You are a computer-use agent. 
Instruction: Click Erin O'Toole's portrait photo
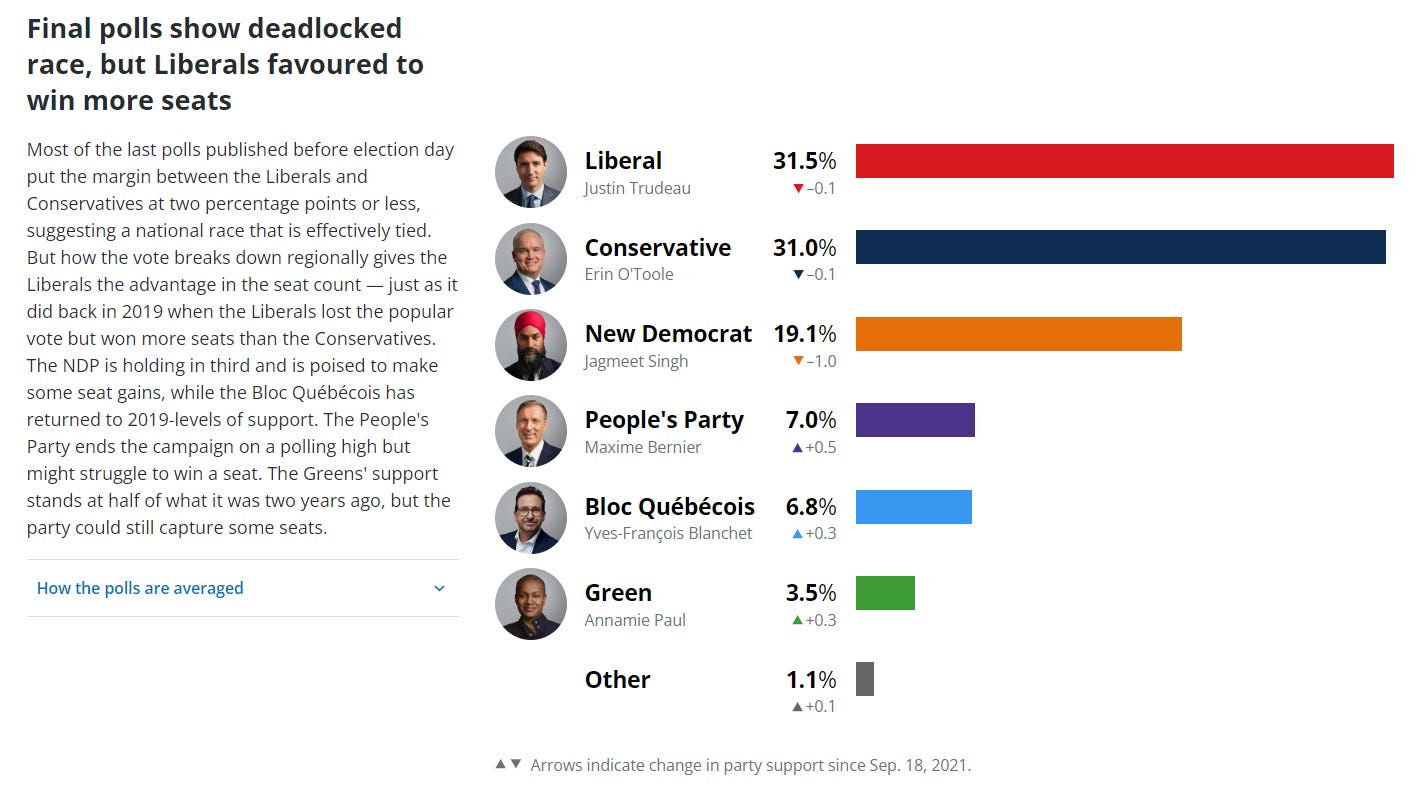click(530, 259)
